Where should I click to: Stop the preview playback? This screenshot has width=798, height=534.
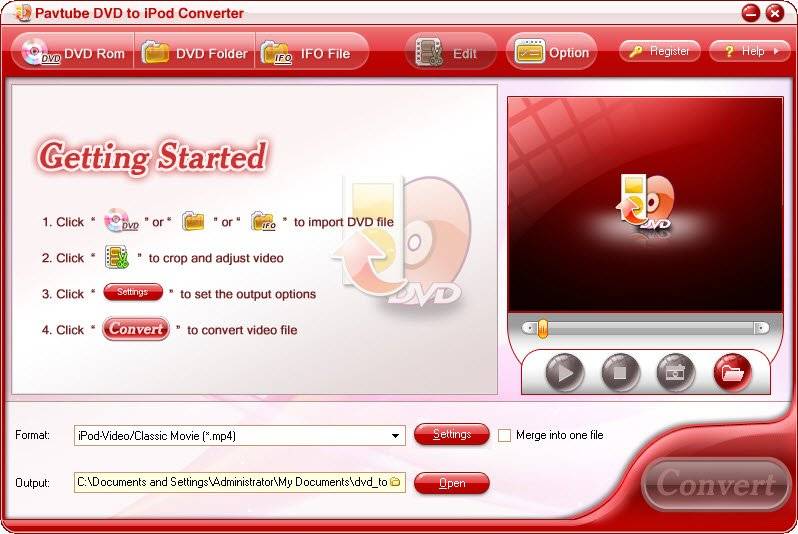pos(620,373)
